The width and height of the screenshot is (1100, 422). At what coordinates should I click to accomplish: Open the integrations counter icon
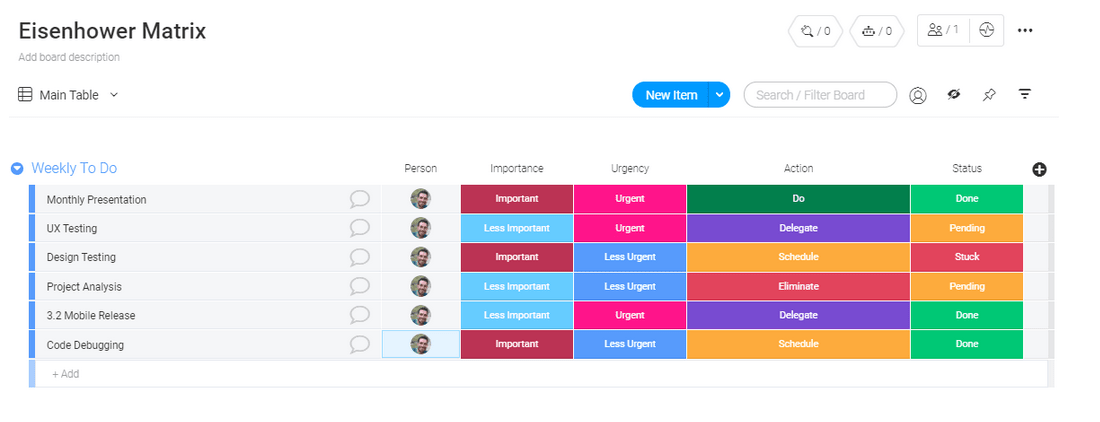[x=815, y=31]
